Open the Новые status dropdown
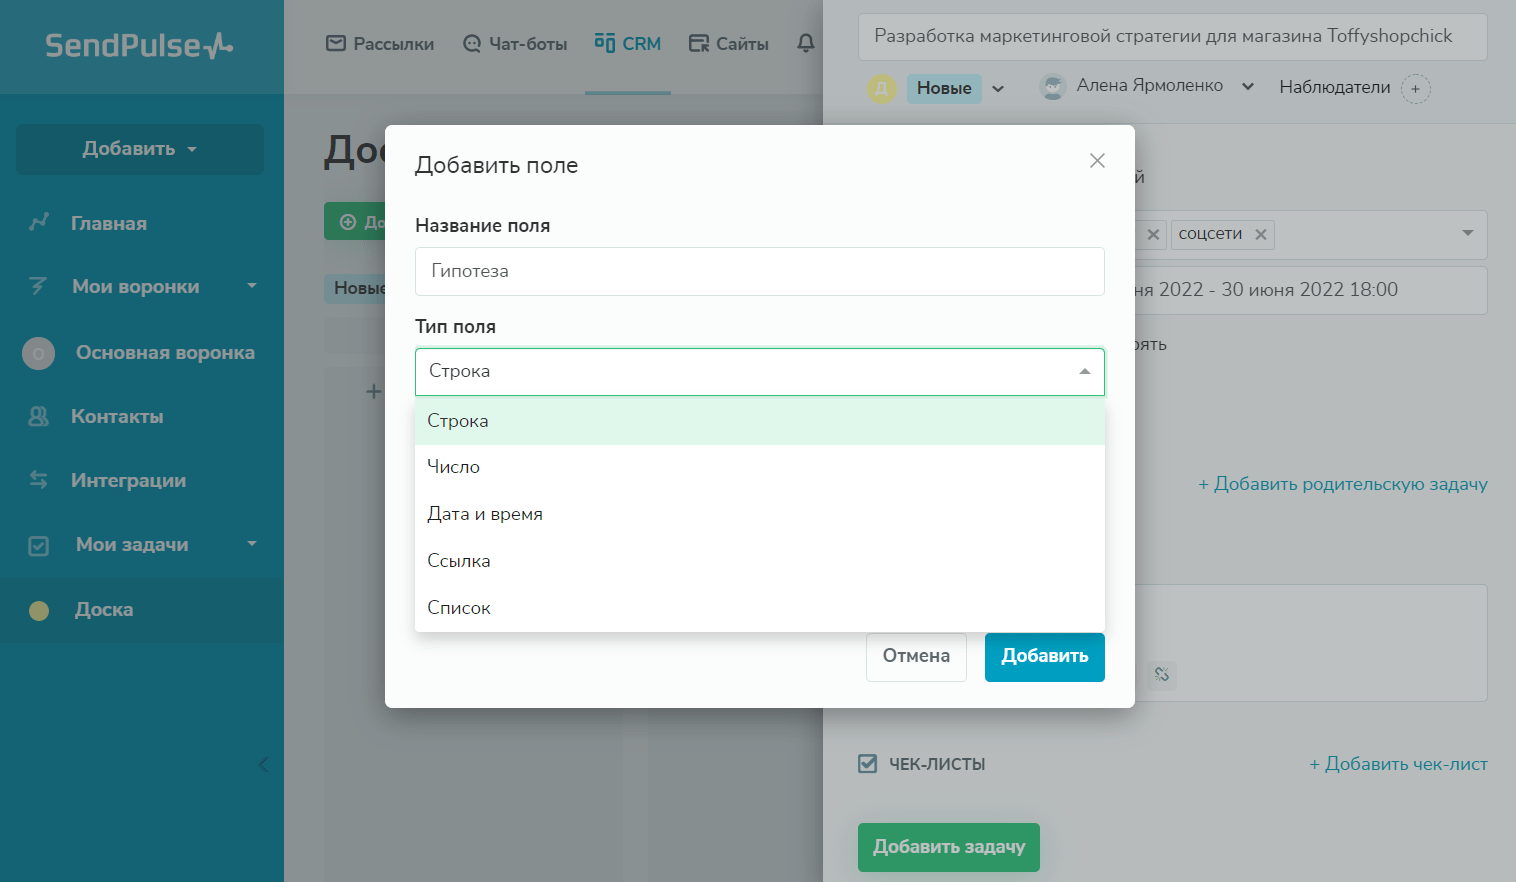1516x882 pixels. pos(998,89)
